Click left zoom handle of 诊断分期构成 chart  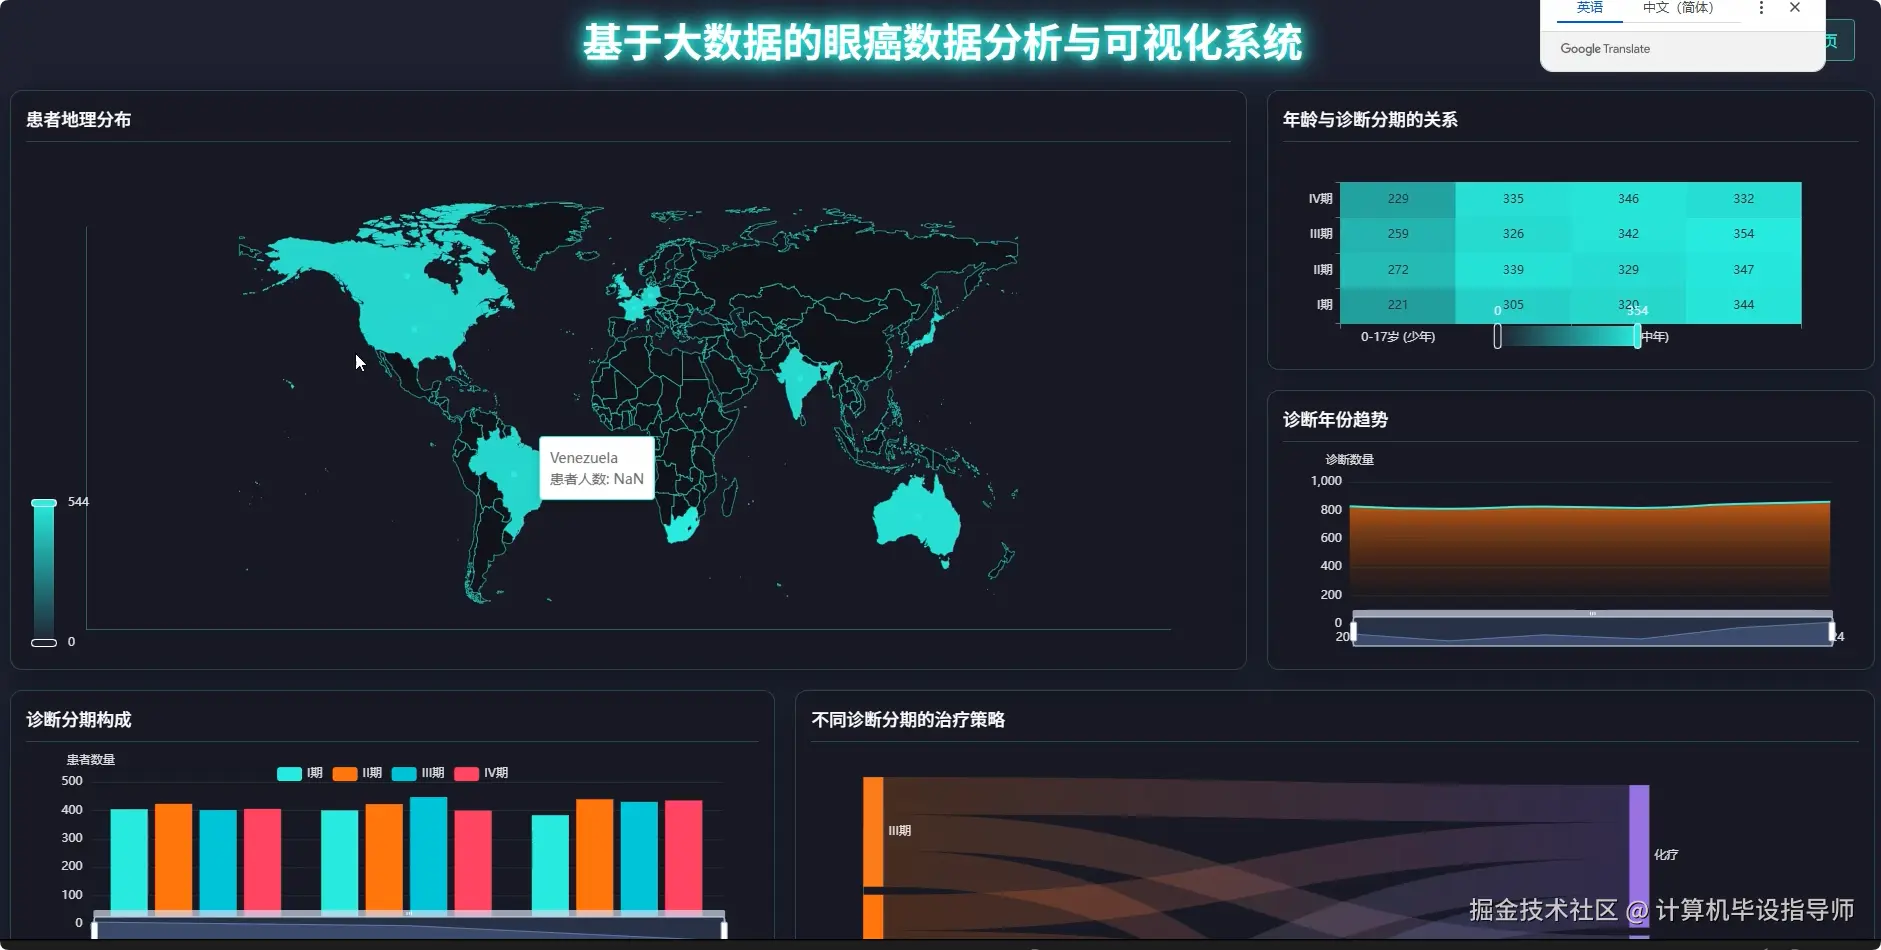click(x=94, y=931)
